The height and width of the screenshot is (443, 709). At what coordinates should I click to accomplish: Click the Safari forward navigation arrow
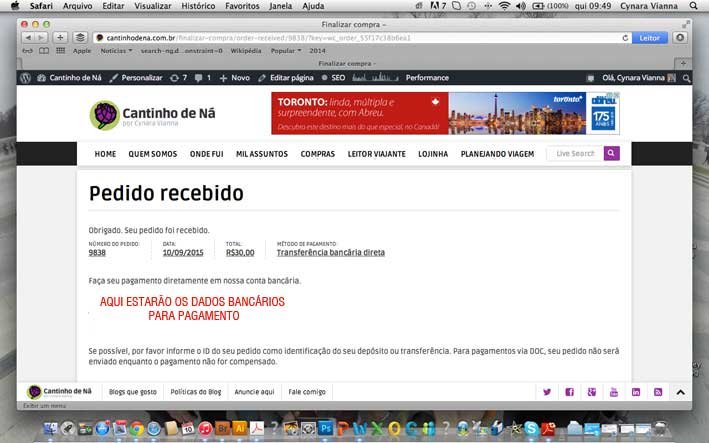click(x=41, y=38)
